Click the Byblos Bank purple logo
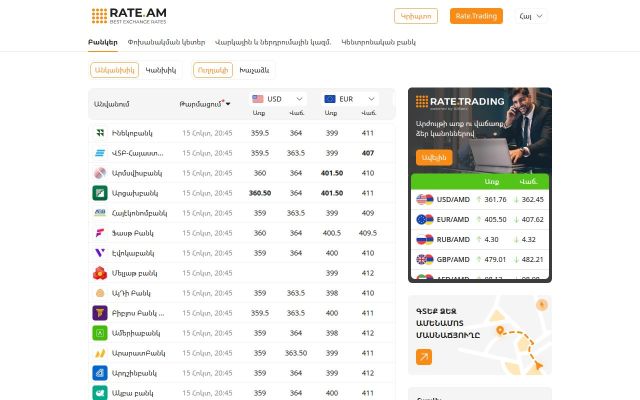Image resolution: width=640 pixels, height=400 pixels. pos(100,313)
